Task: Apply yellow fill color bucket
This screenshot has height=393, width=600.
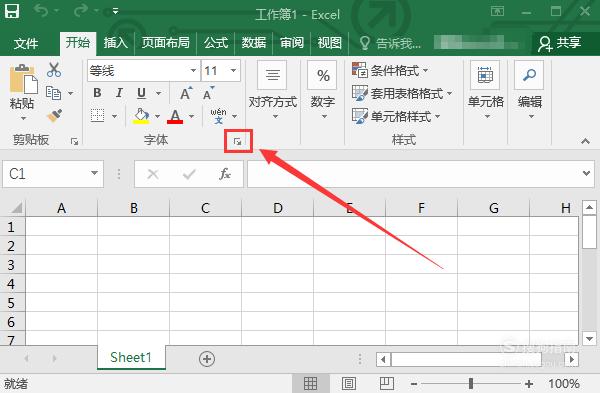Action: click(x=141, y=116)
